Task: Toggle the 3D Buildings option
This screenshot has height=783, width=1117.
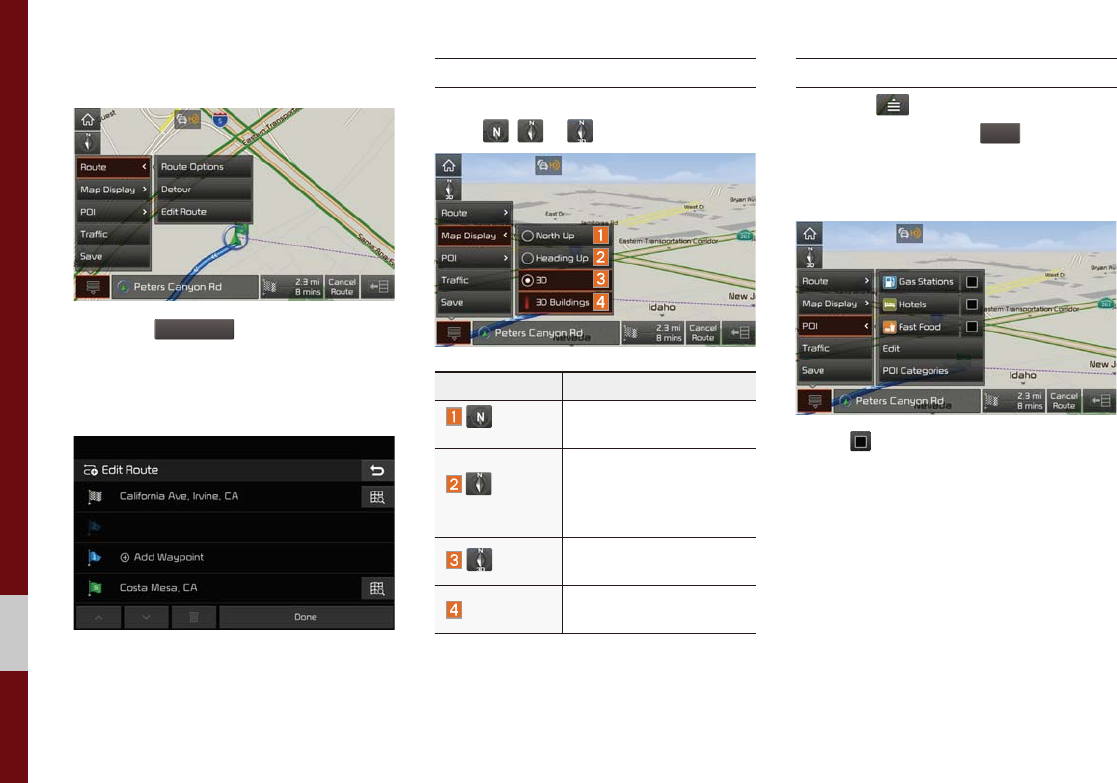Action: 564,303
